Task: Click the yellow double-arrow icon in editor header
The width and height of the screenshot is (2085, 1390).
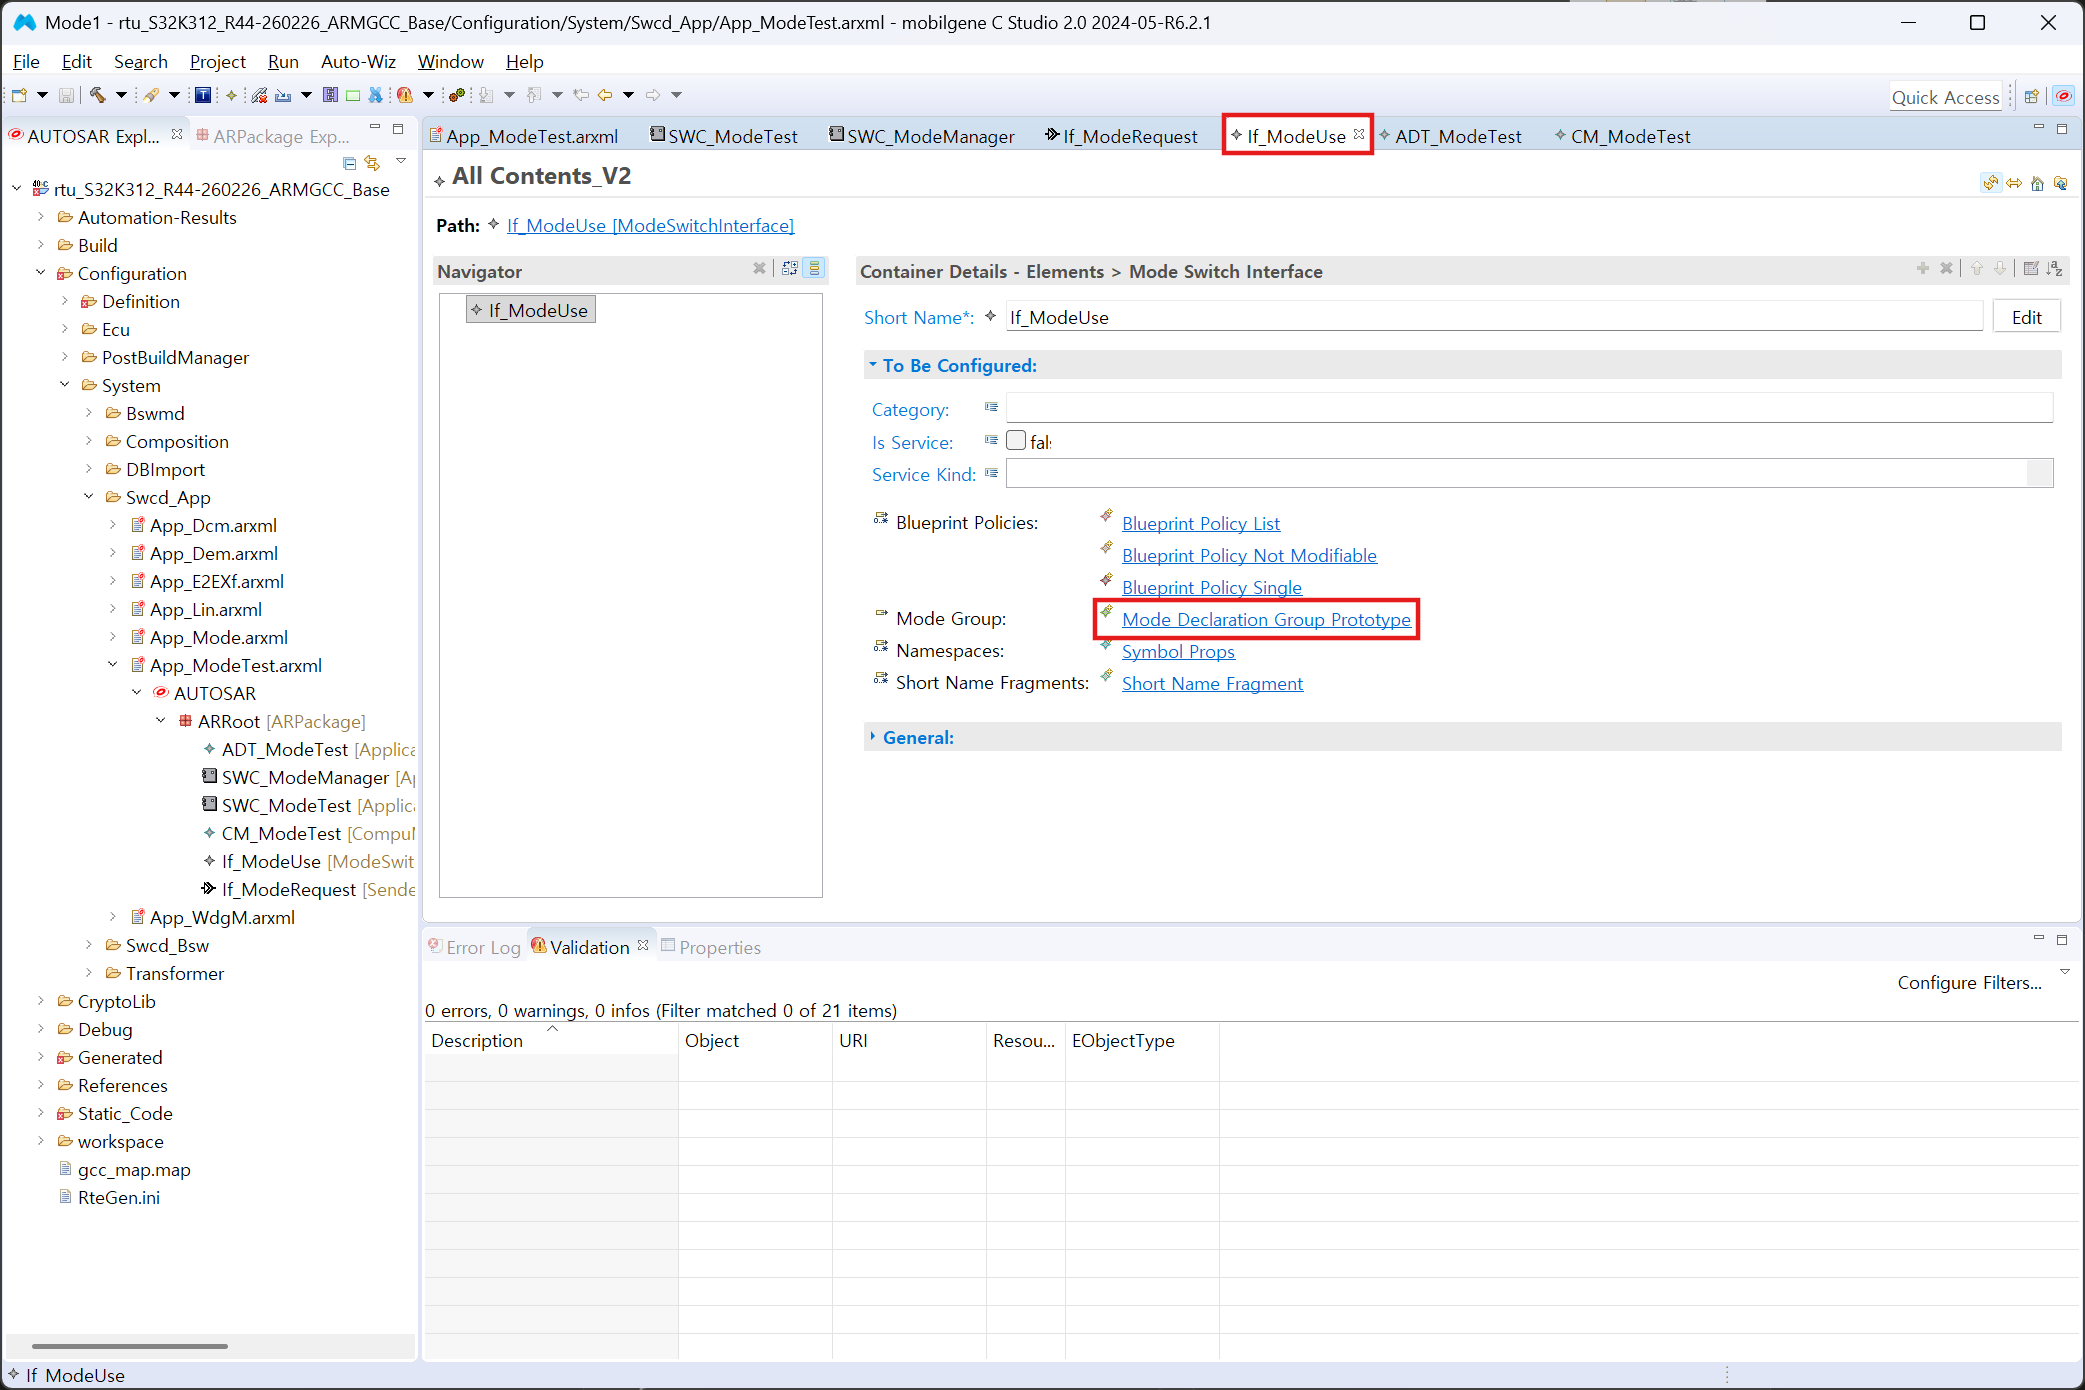Action: tap(2014, 183)
